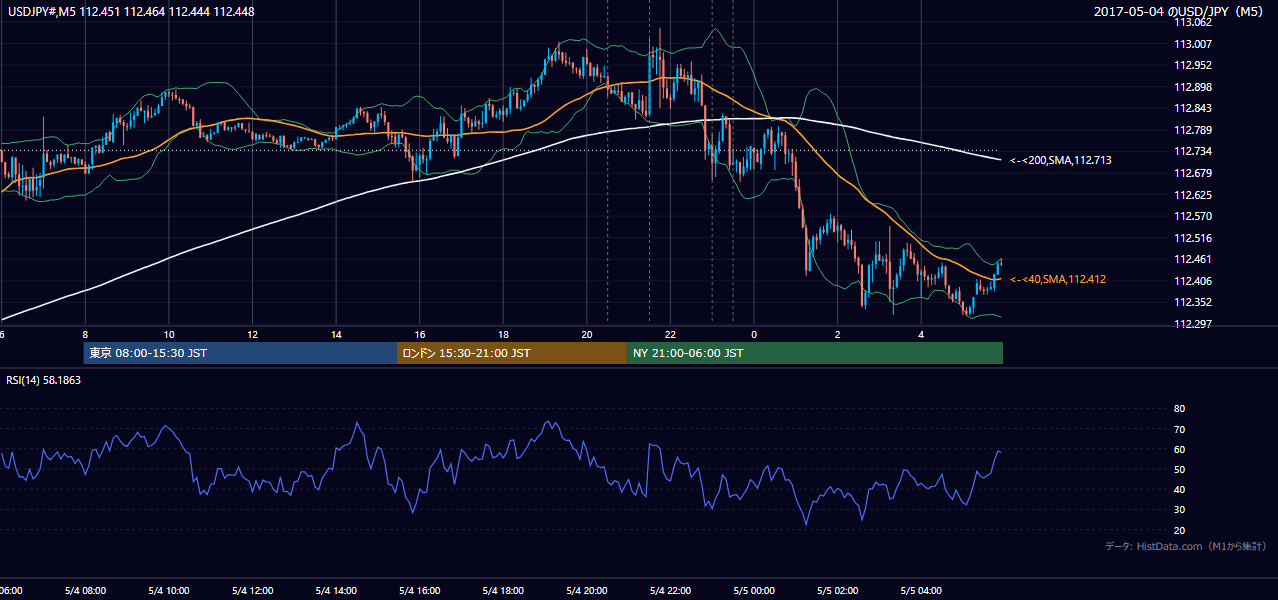Click the 112.625 price axis value
Viewport: 1278px width, 600px height.
tap(1193, 195)
